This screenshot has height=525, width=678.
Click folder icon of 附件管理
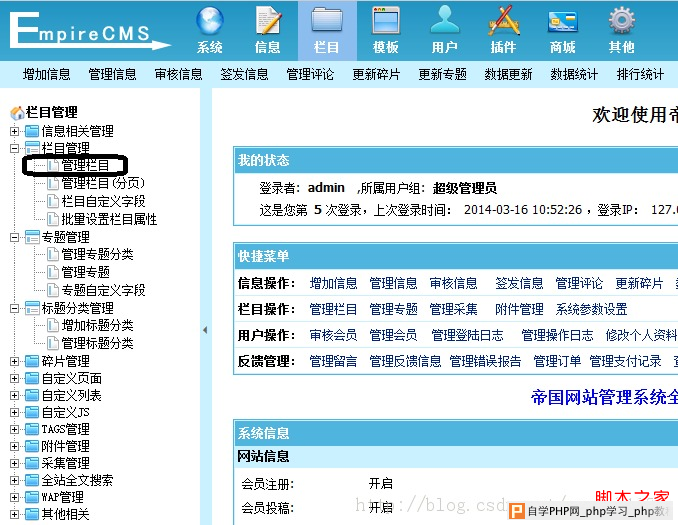coord(32,446)
